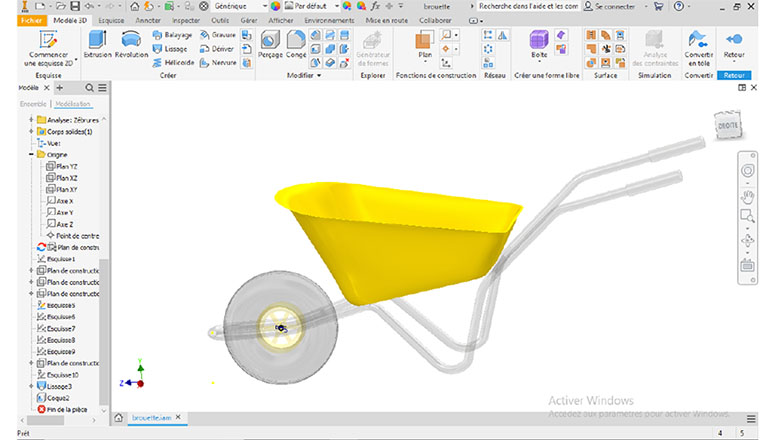Switch to the Inspecter tab

tap(185, 20)
